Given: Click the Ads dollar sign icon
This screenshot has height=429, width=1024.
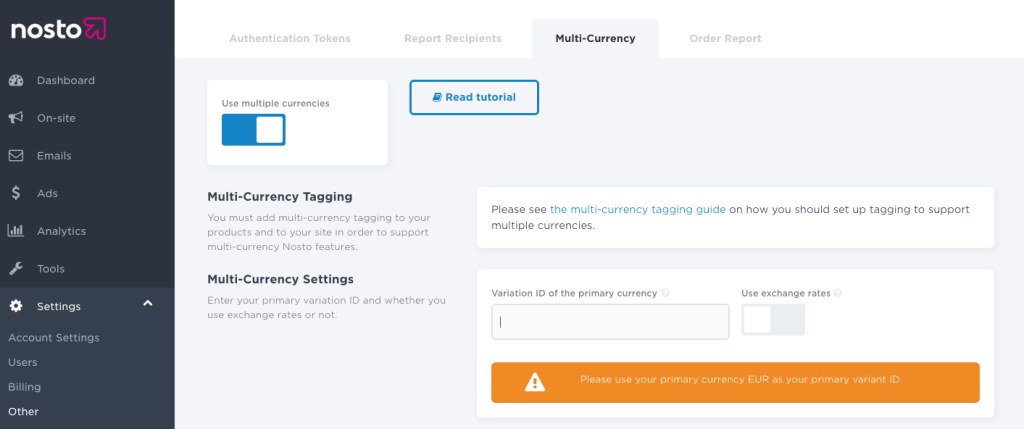Looking at the screenshot, I should tap(16, 193).
